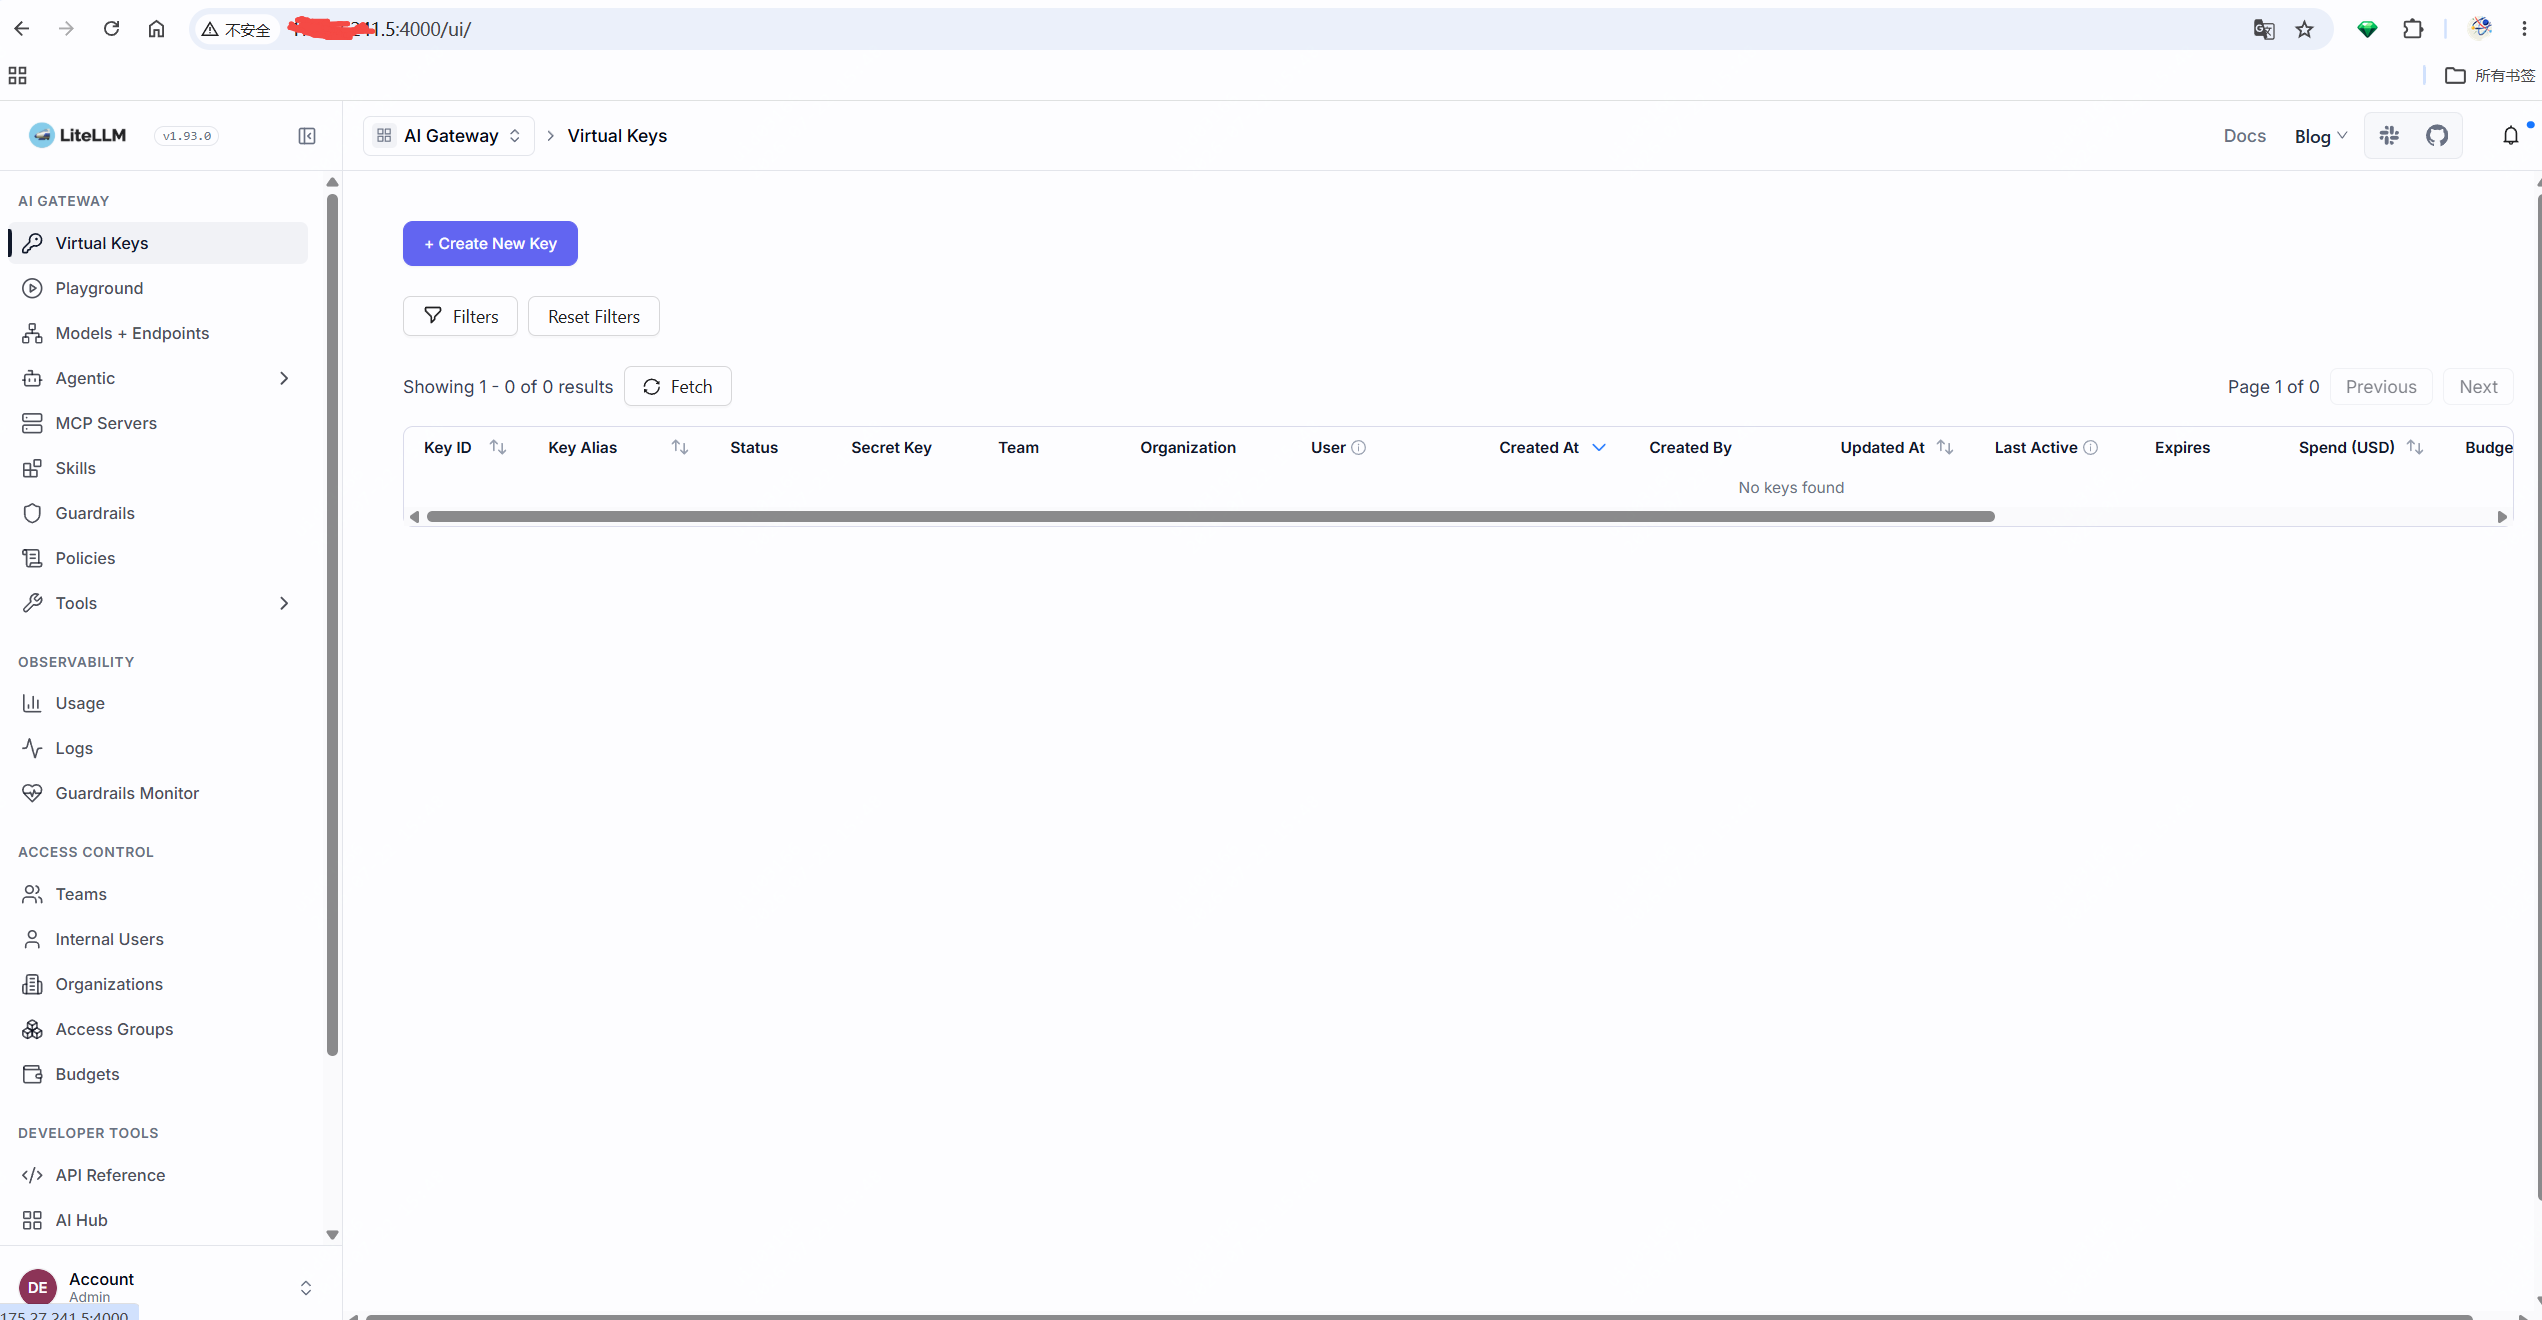Viewport: 2542px width, 1320px height.
Task: Click the browser home button
Action: coord(156,29)
